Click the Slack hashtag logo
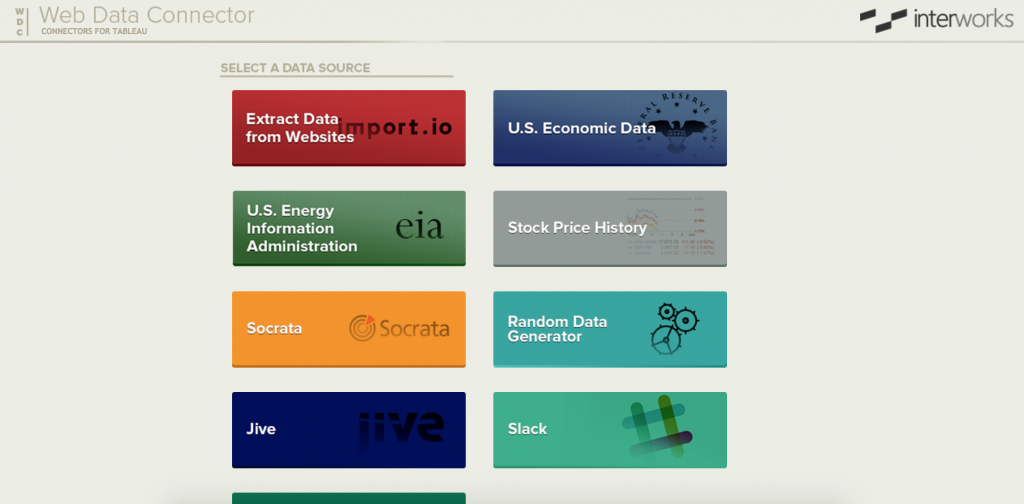This screenshot has height=504, width=1024. click(656, 428)
